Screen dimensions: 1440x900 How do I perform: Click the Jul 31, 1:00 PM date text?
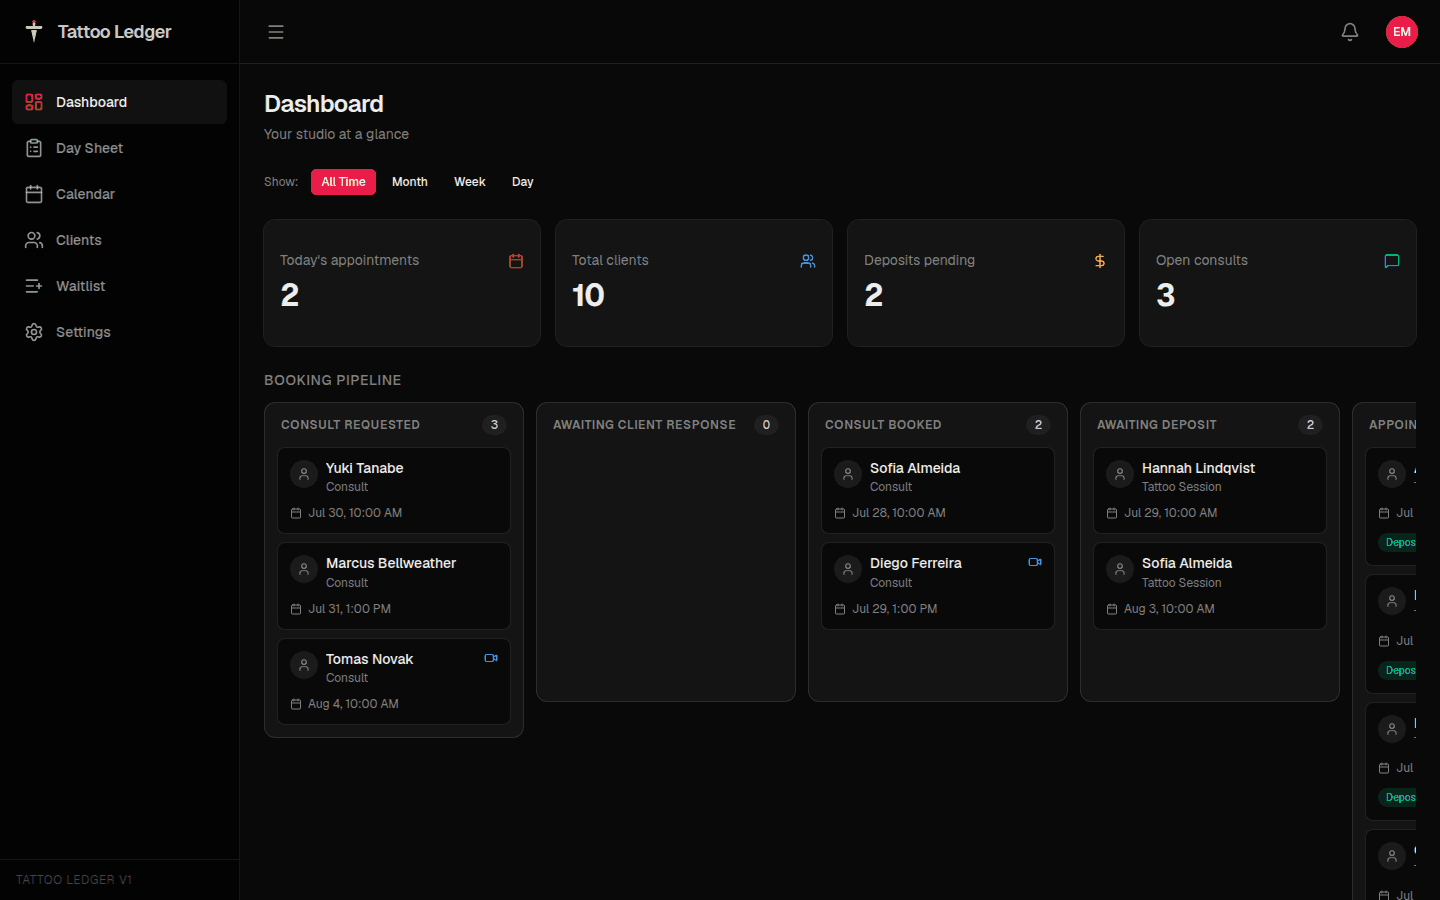pyautogui.click(x=349, y=609)
